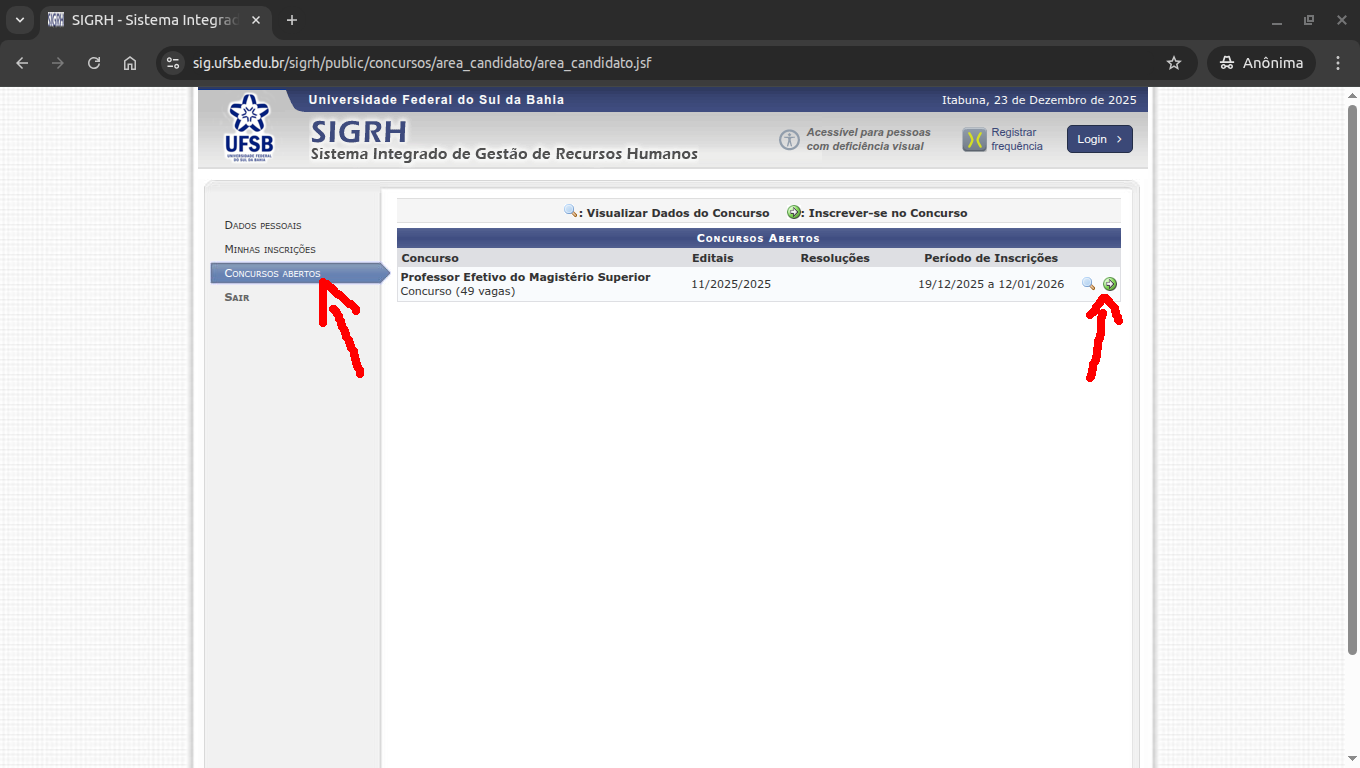1360x768 pixels.
Task: Open the site information icon in address bar
Action: 174,63
